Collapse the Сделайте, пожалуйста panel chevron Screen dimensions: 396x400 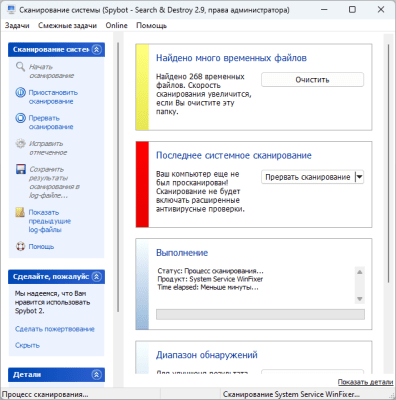[97, 277]
